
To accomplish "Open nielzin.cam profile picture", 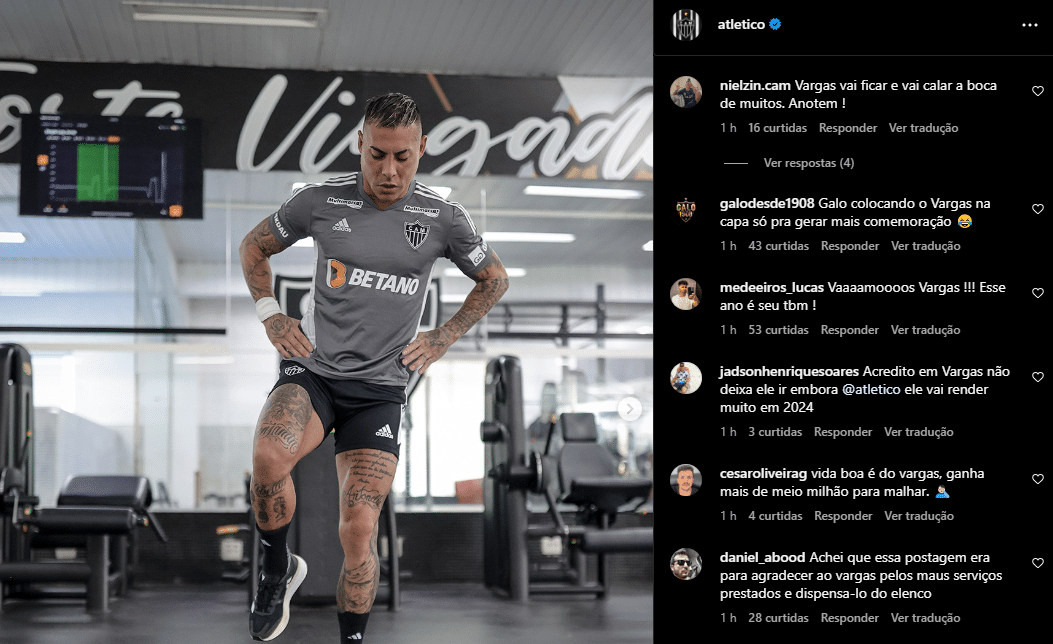I will 686,92.
